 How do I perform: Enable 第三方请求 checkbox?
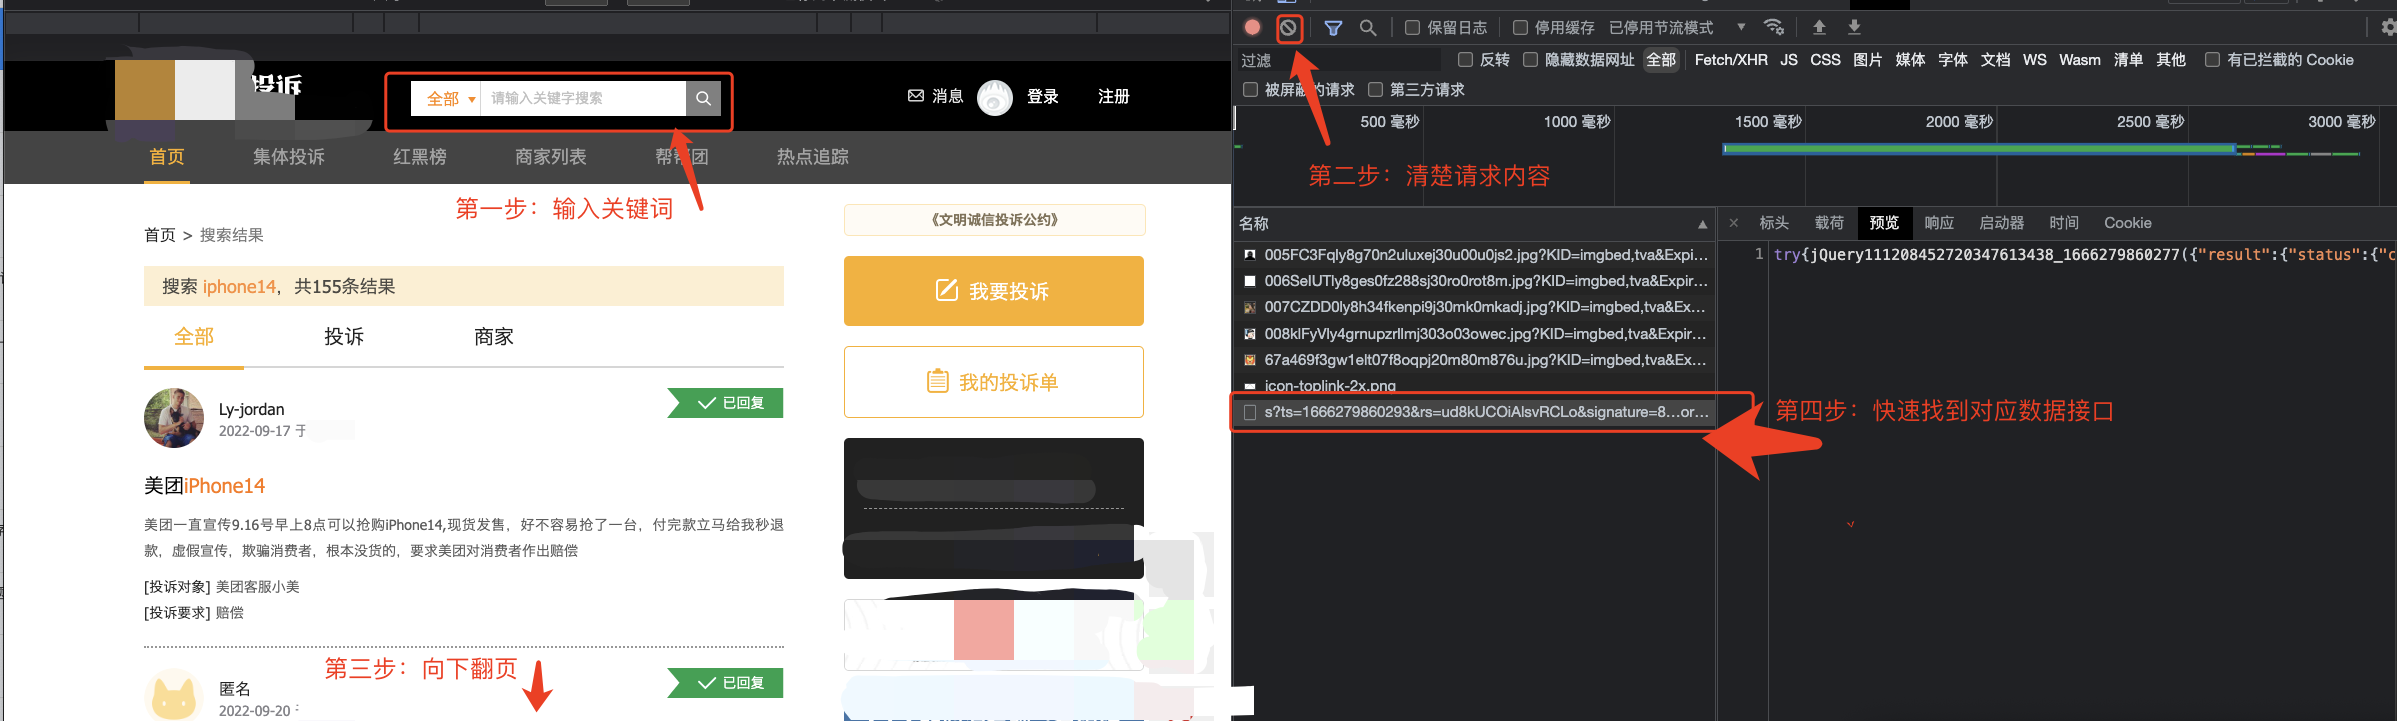[1376, 90]
